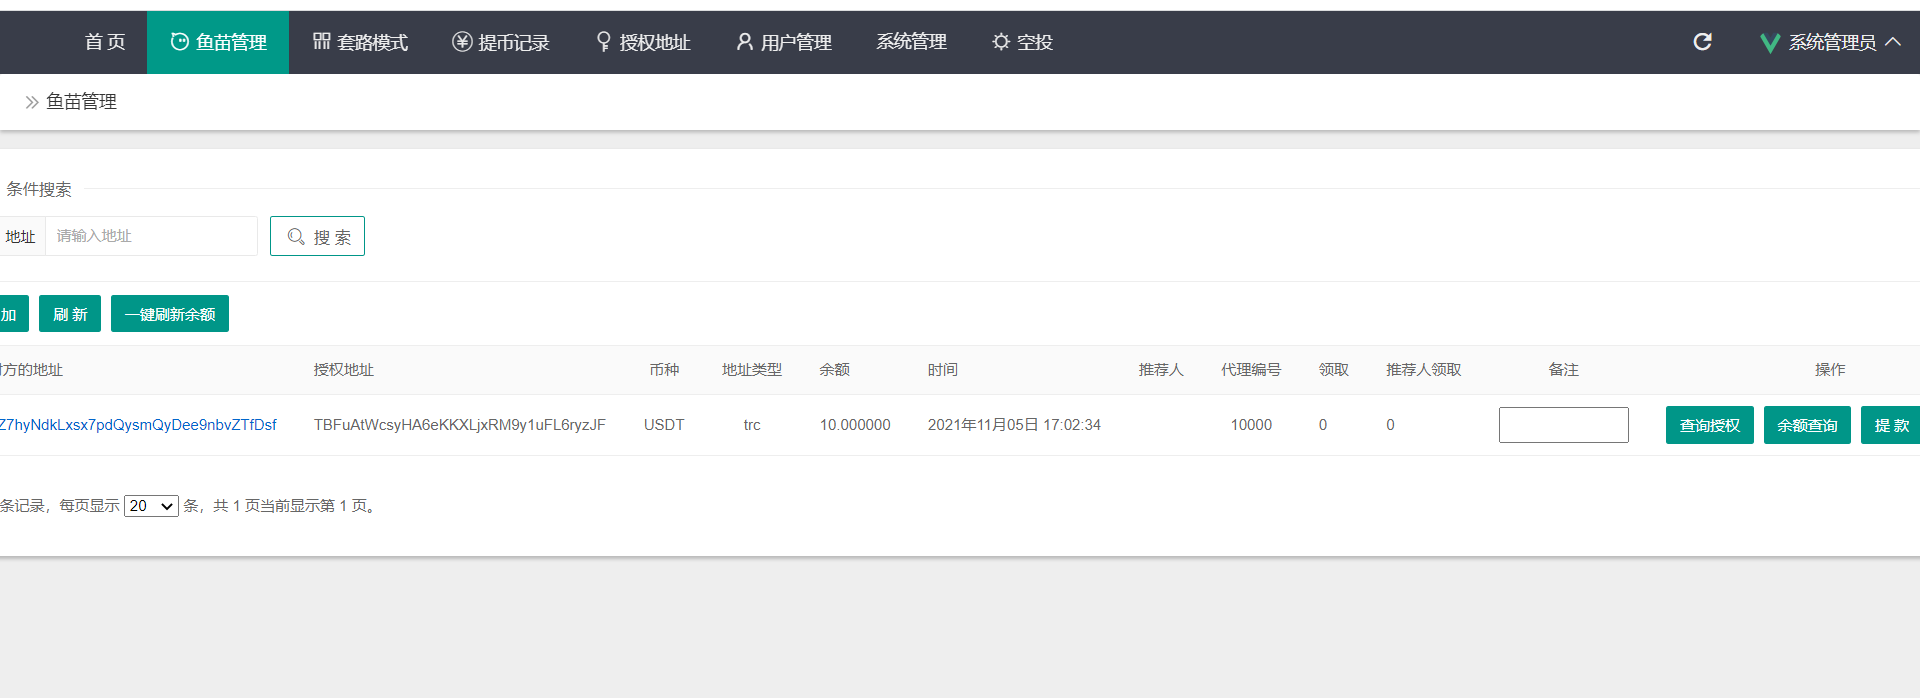
Task: Click 一键刷新余额 button
Action: point(170,314)
